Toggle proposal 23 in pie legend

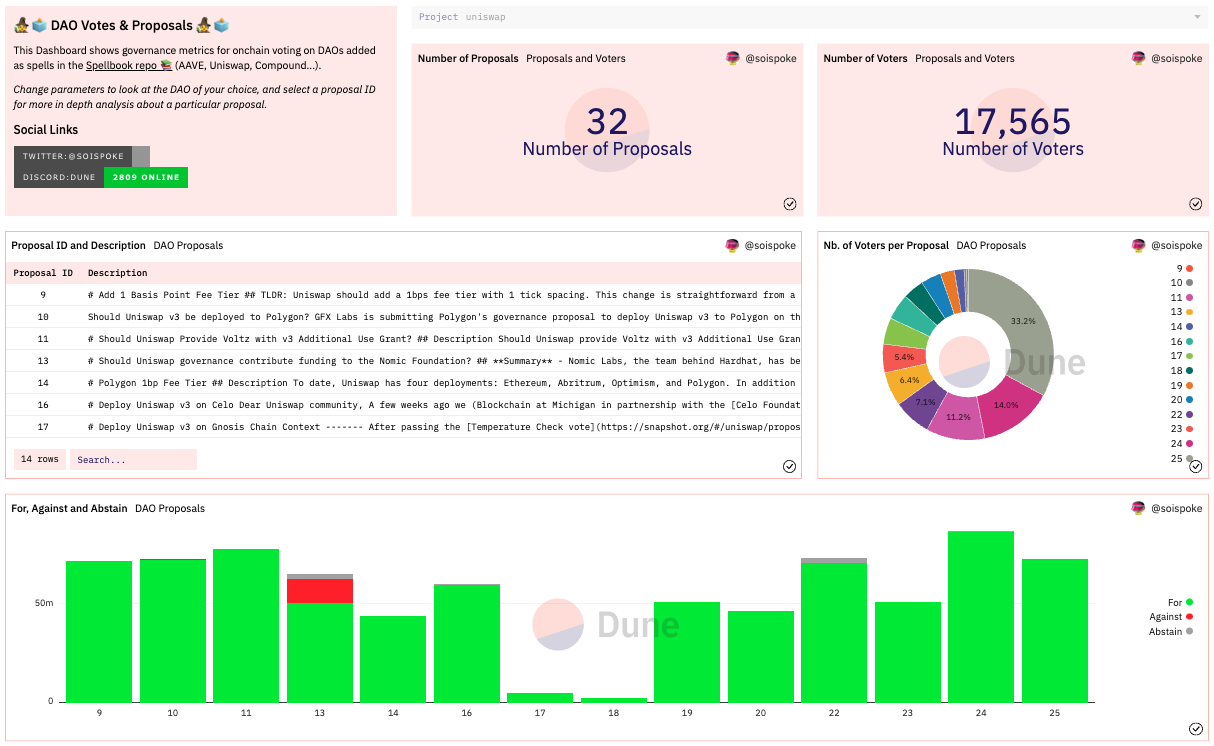click(1181, 429)
